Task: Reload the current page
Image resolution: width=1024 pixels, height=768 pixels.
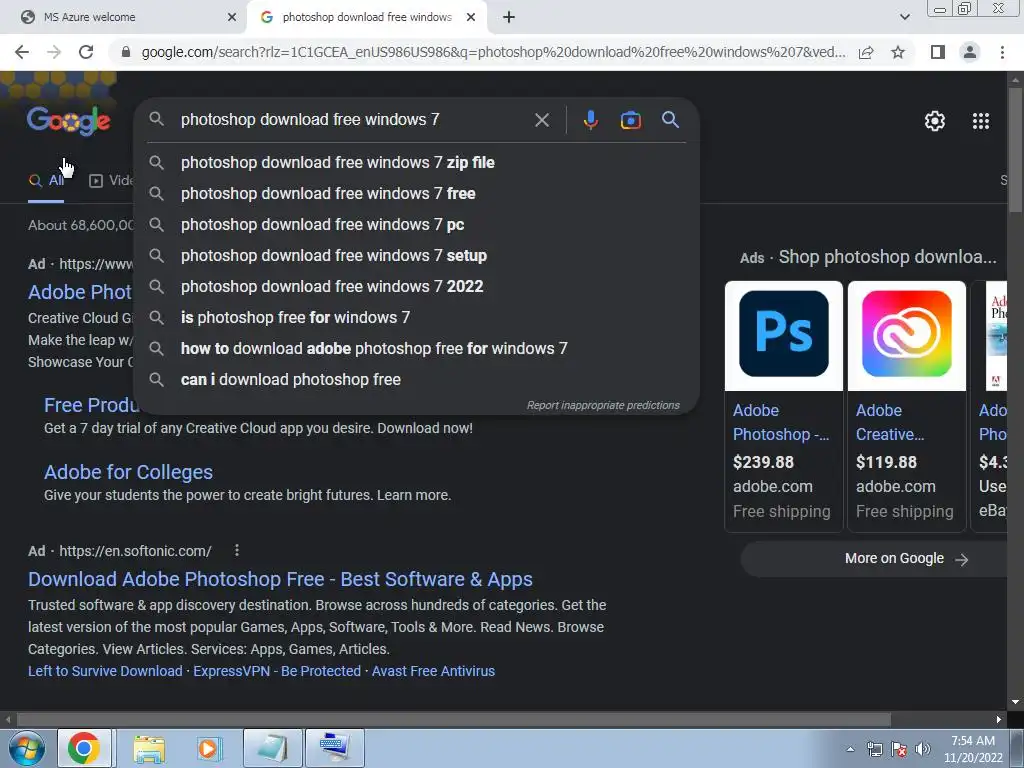Action: [86, 52]
